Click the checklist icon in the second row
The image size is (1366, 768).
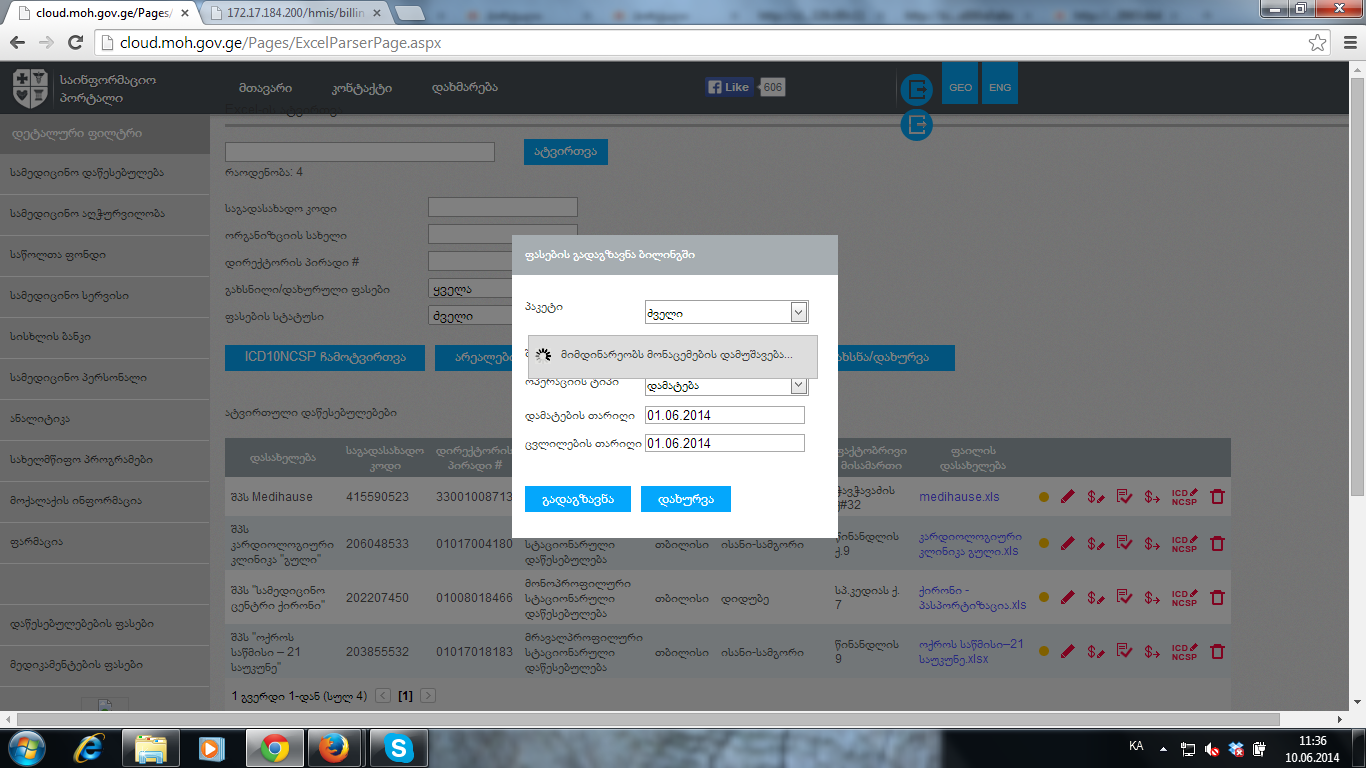coord(1124,543)
